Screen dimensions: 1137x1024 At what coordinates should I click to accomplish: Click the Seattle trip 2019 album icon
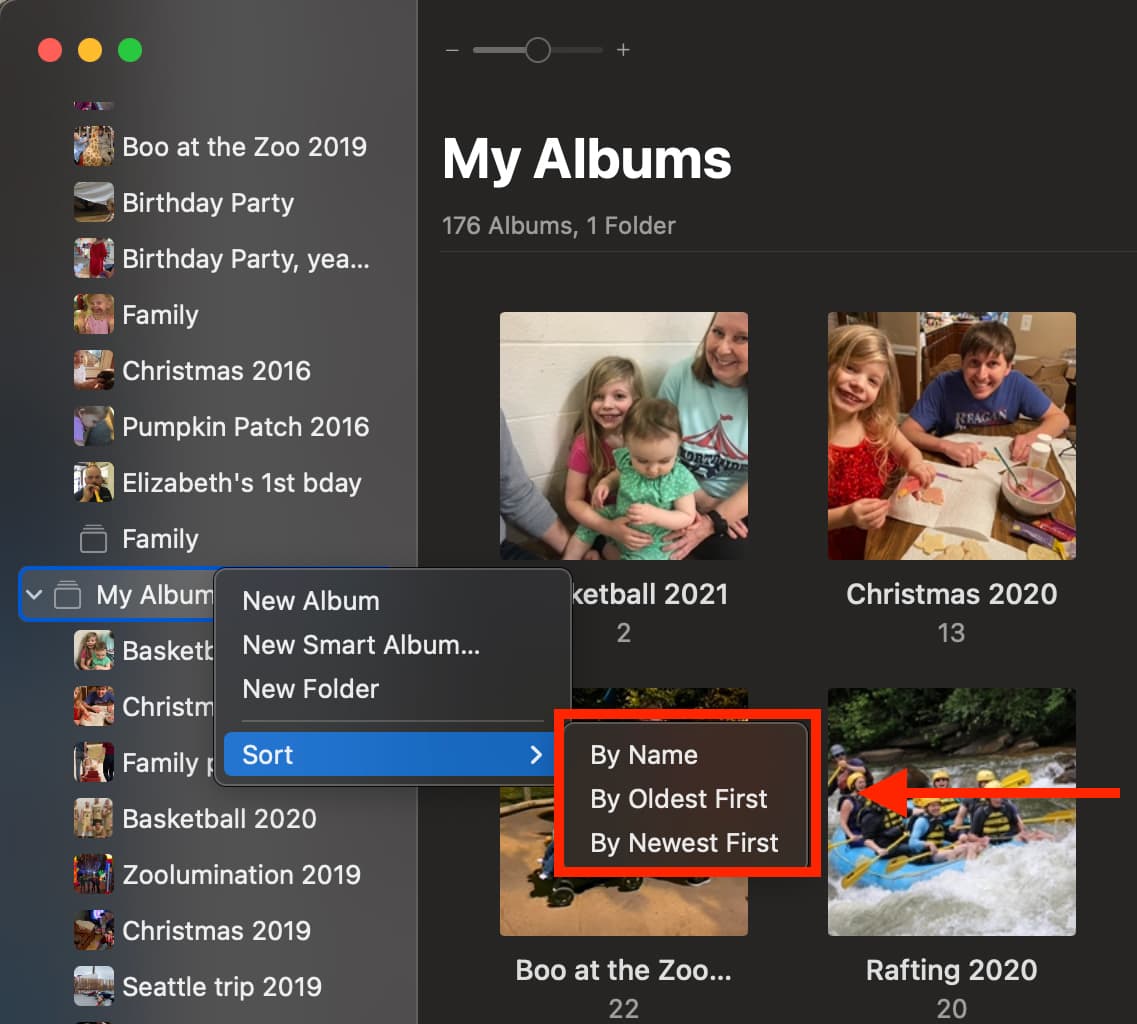pyautogui.click(x=93, y=987)
